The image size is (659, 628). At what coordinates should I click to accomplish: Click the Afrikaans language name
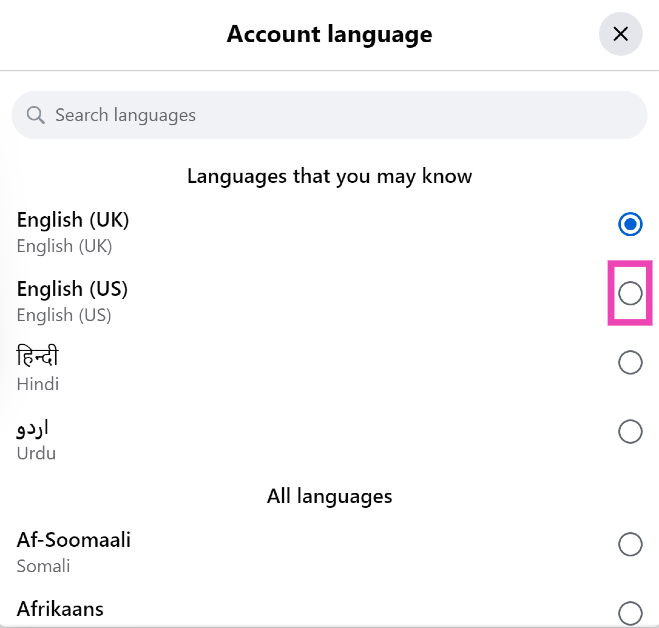(x=60, y=608)
